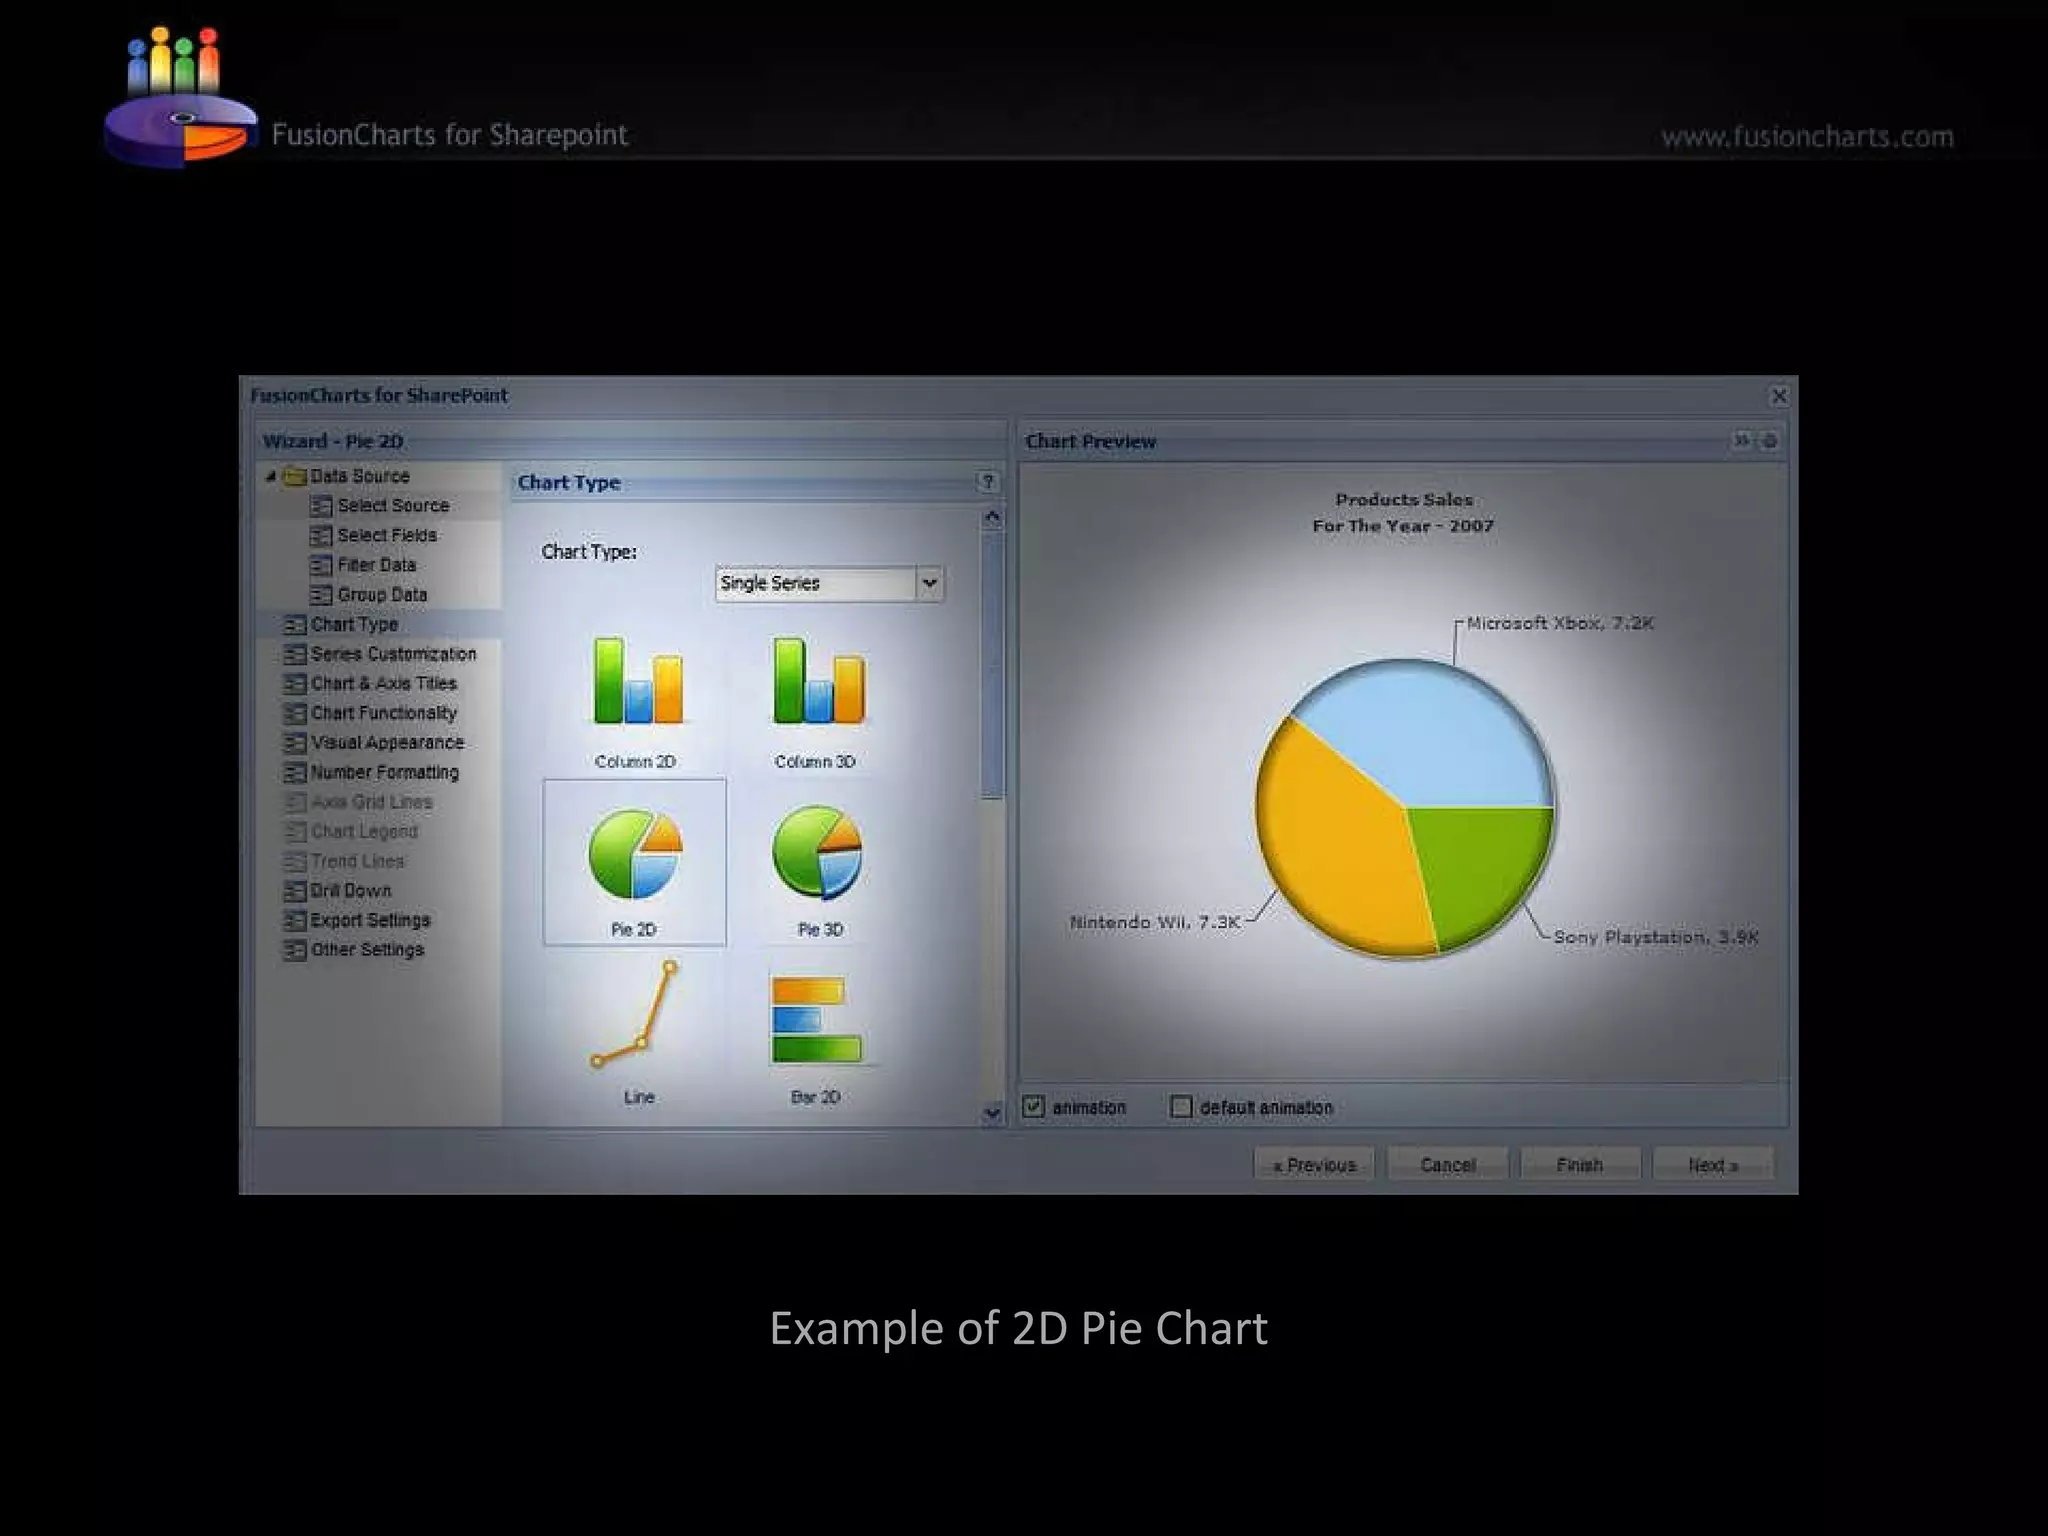Click the 'Sony Playstation, 3.9K' label

1656,937
